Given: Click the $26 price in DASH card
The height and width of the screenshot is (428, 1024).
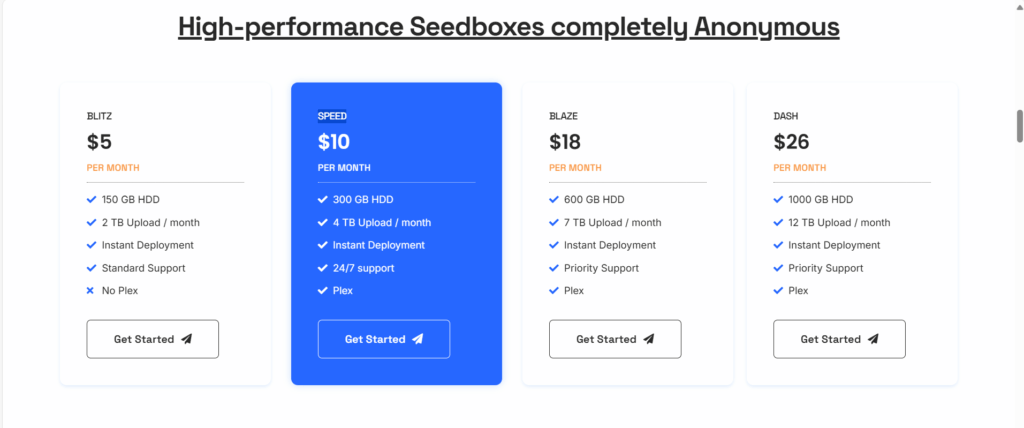Looking at the screenshot, I should click(792, 142).
